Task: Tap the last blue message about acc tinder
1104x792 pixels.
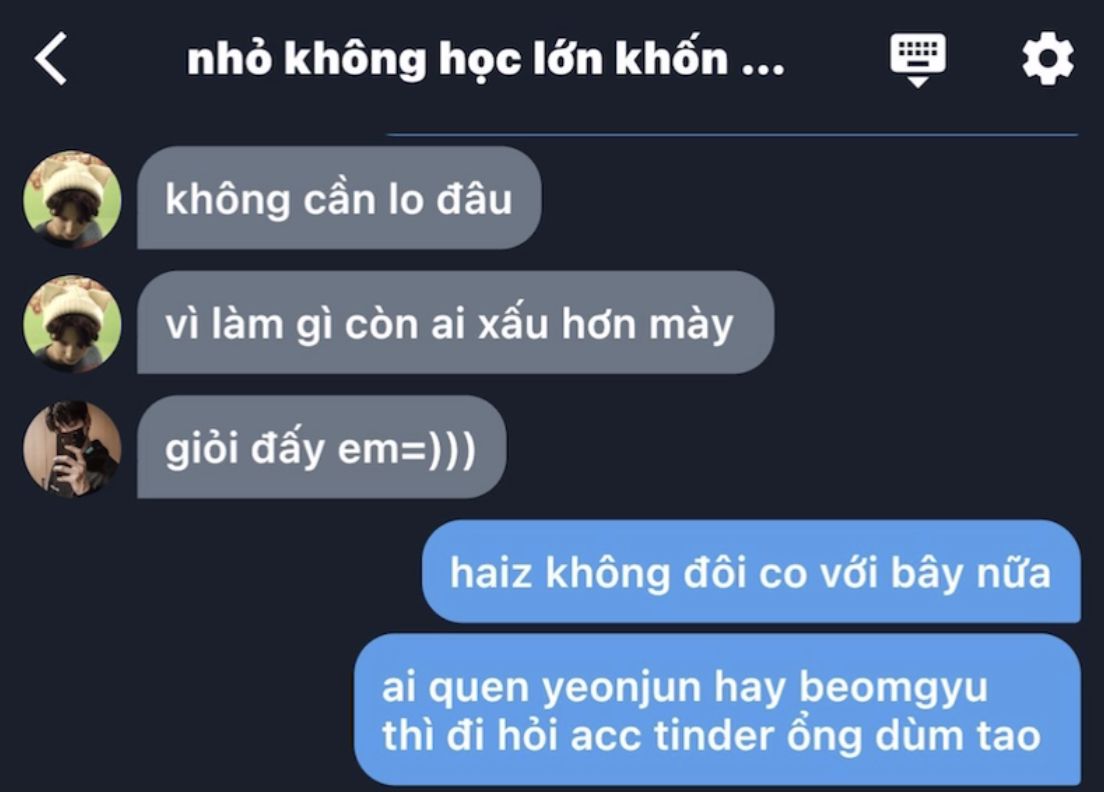Action: coord(717,710)
